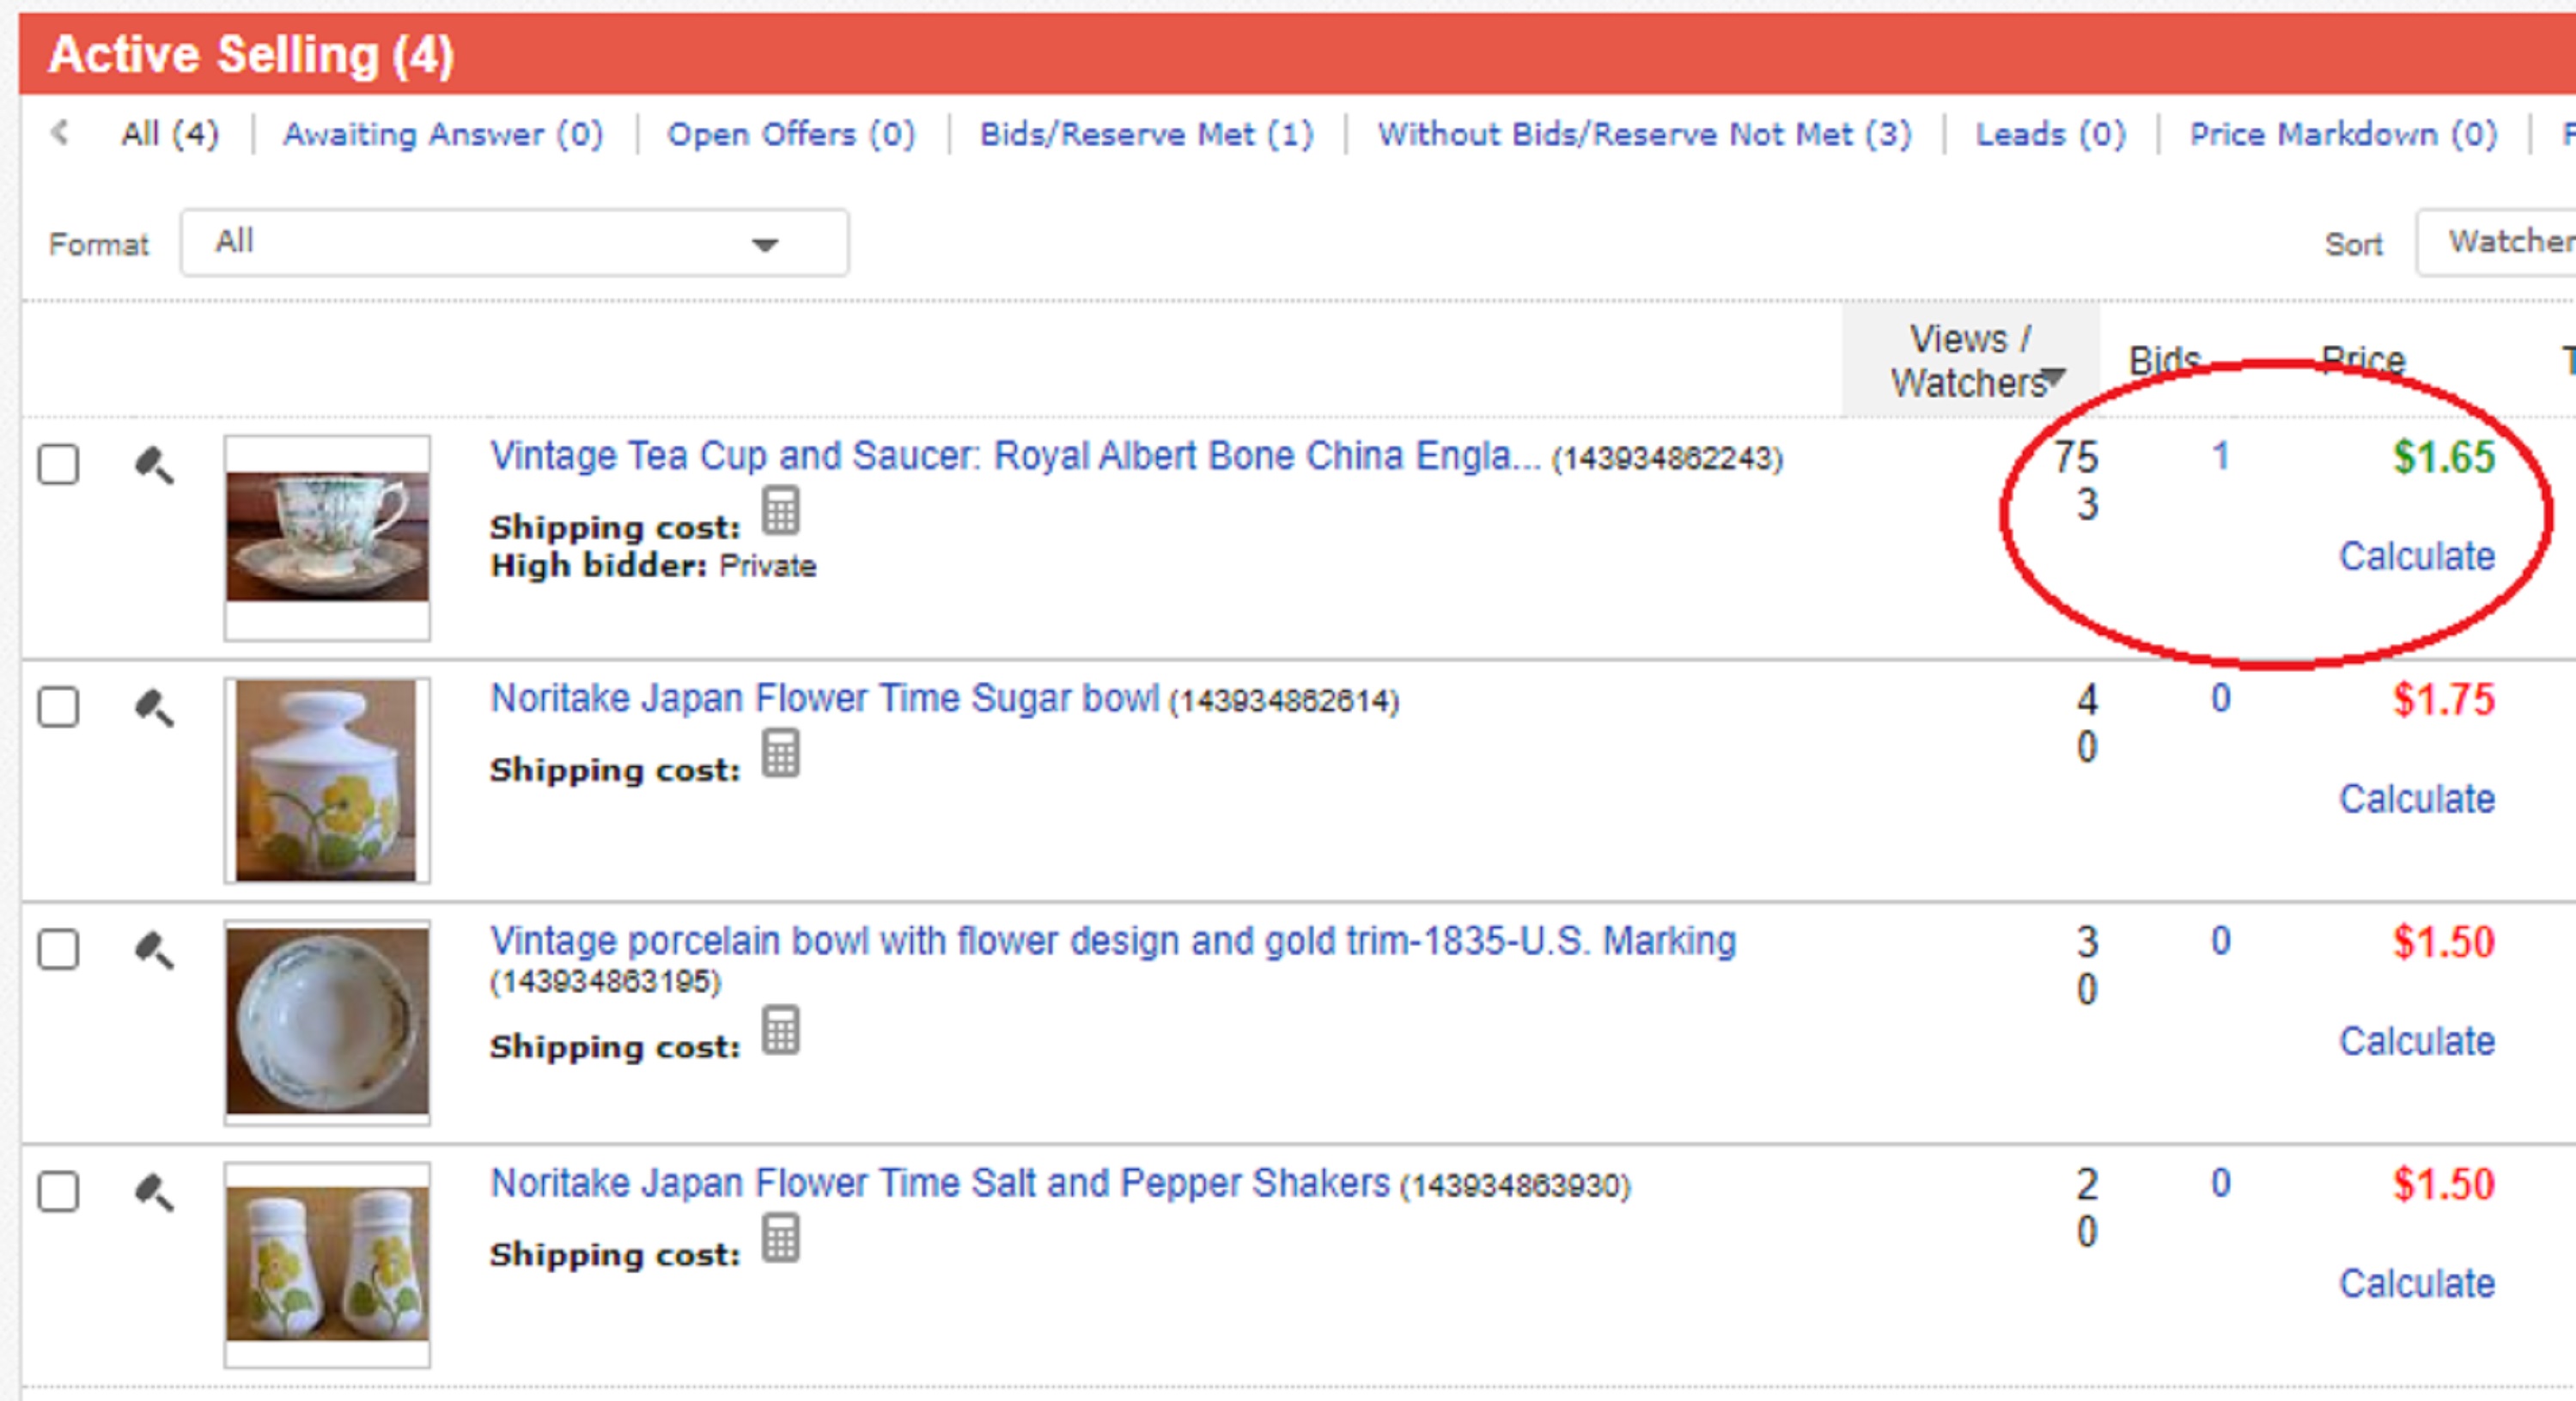Click the $1.75 price on Sugar bowl
The height and width of the screenshot is (1401, 2576).
[x=2444, y=700]
